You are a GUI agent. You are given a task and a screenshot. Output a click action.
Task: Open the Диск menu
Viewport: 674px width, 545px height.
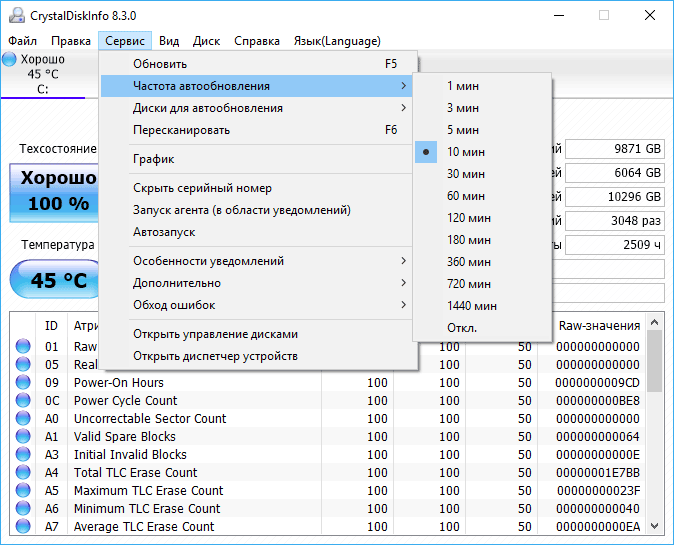pos(206,41)
